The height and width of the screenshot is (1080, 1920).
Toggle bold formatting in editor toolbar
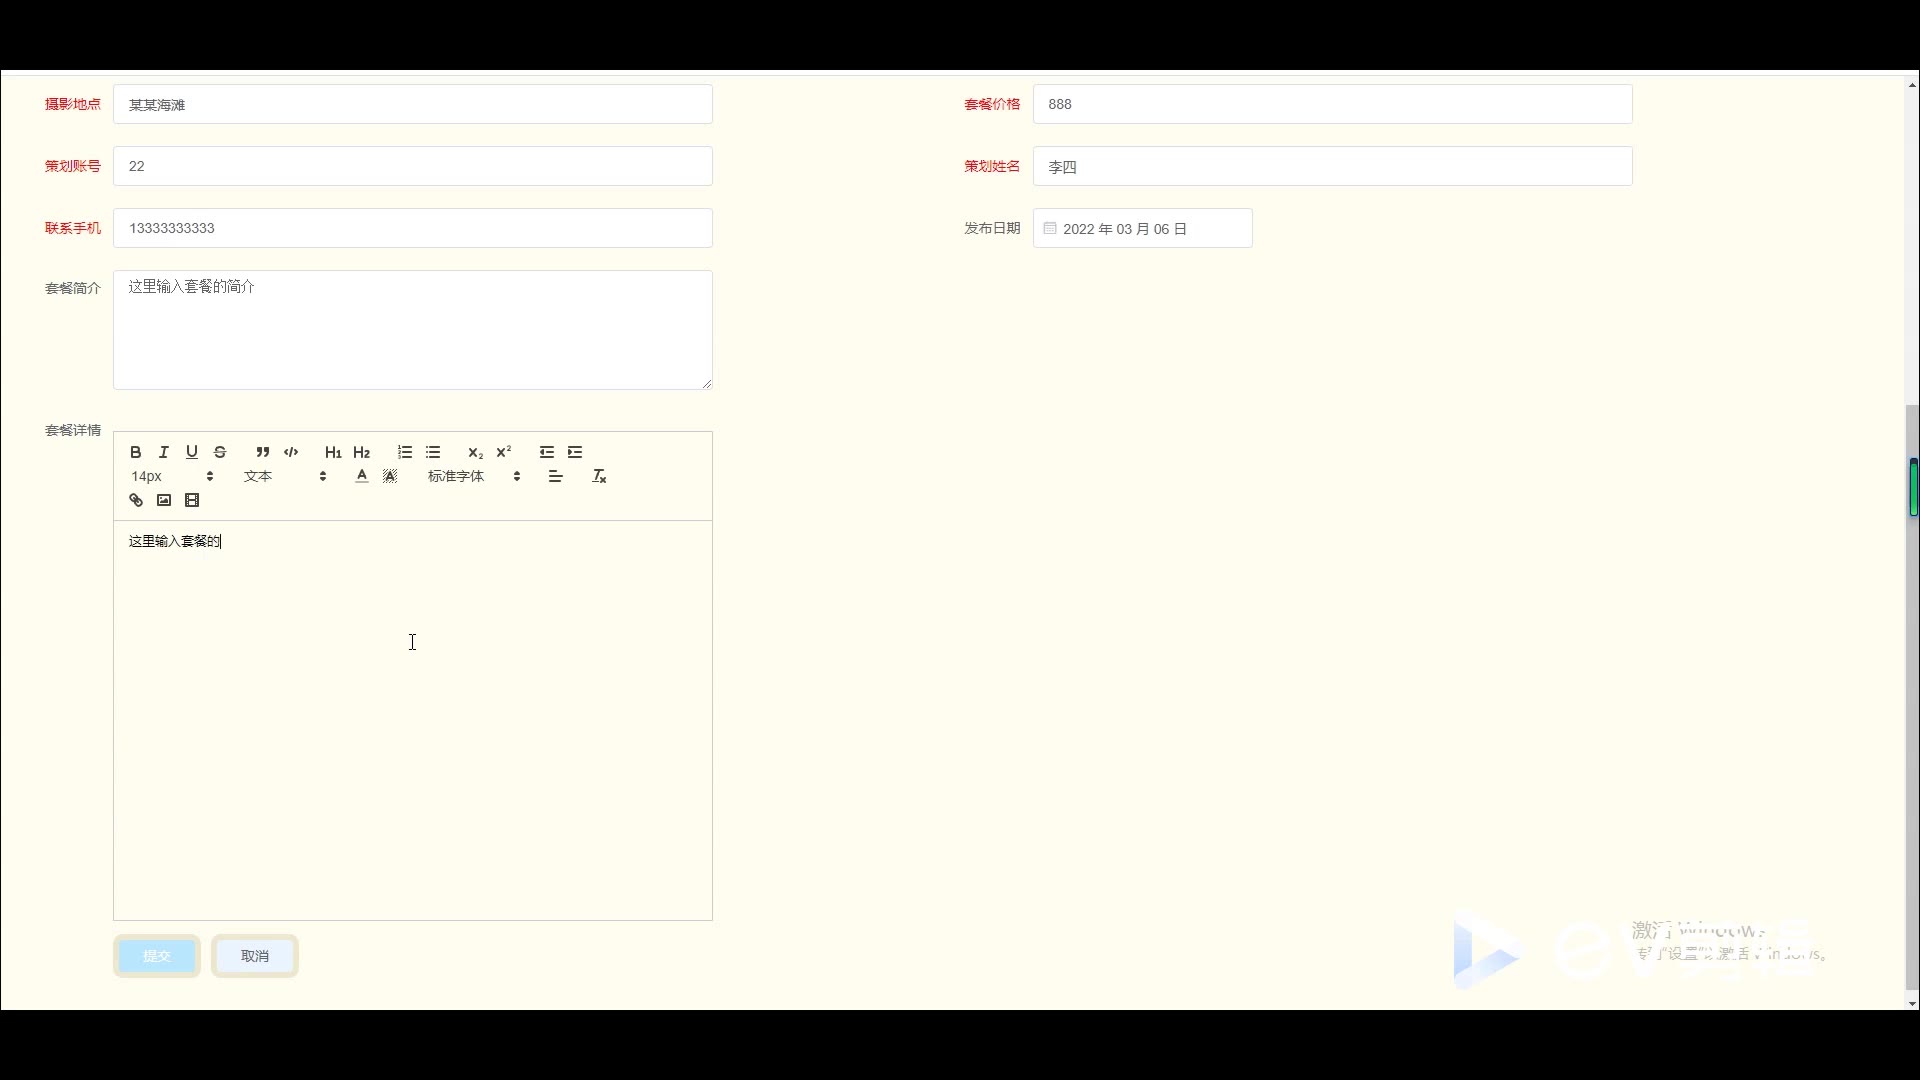click(x=136, y=452)
